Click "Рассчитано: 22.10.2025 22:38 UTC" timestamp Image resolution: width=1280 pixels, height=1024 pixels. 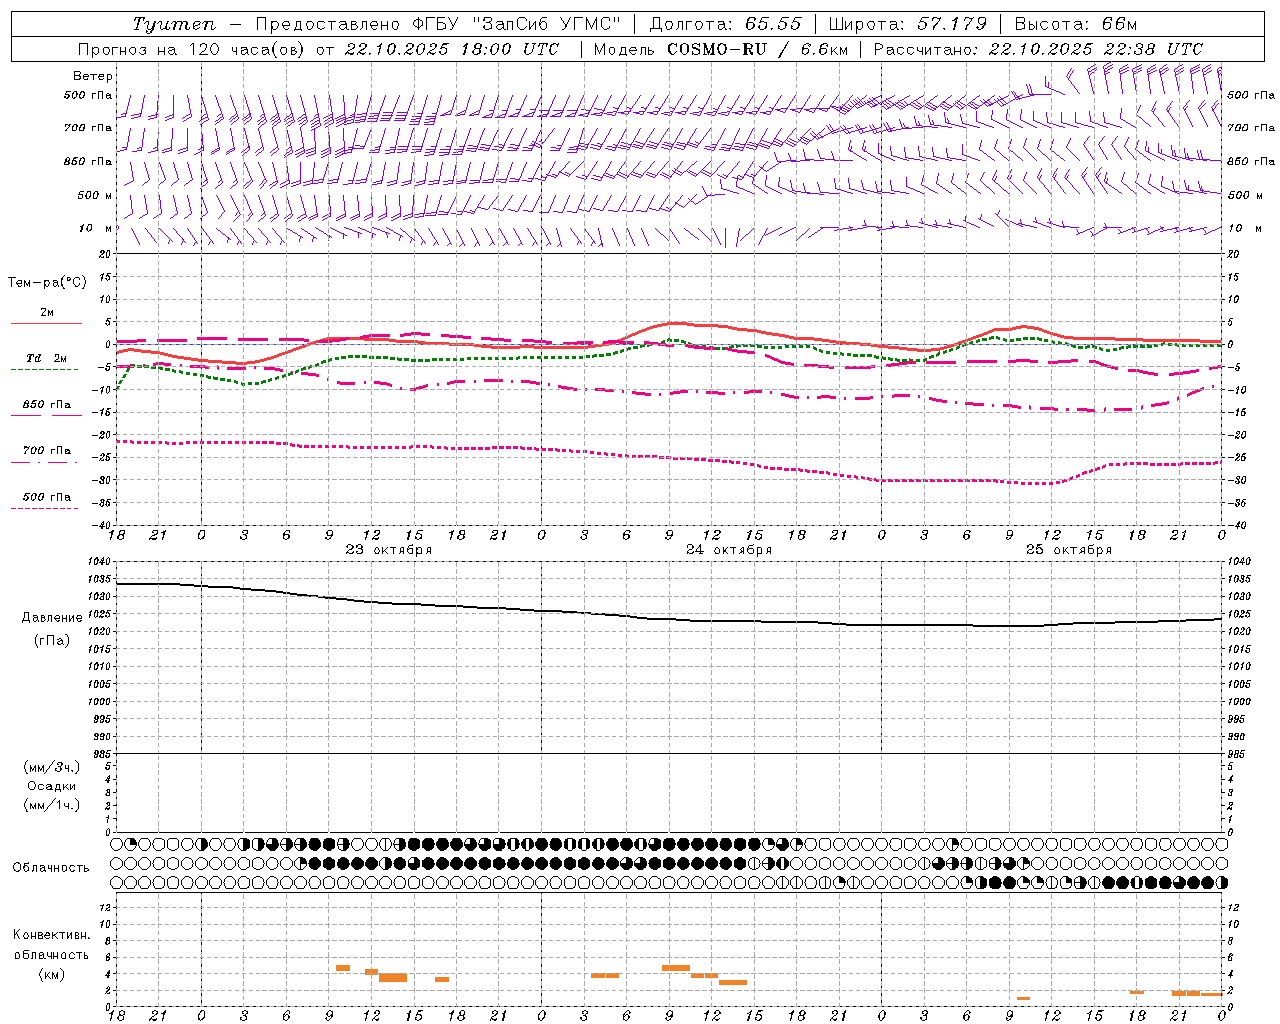[1038, 49]
